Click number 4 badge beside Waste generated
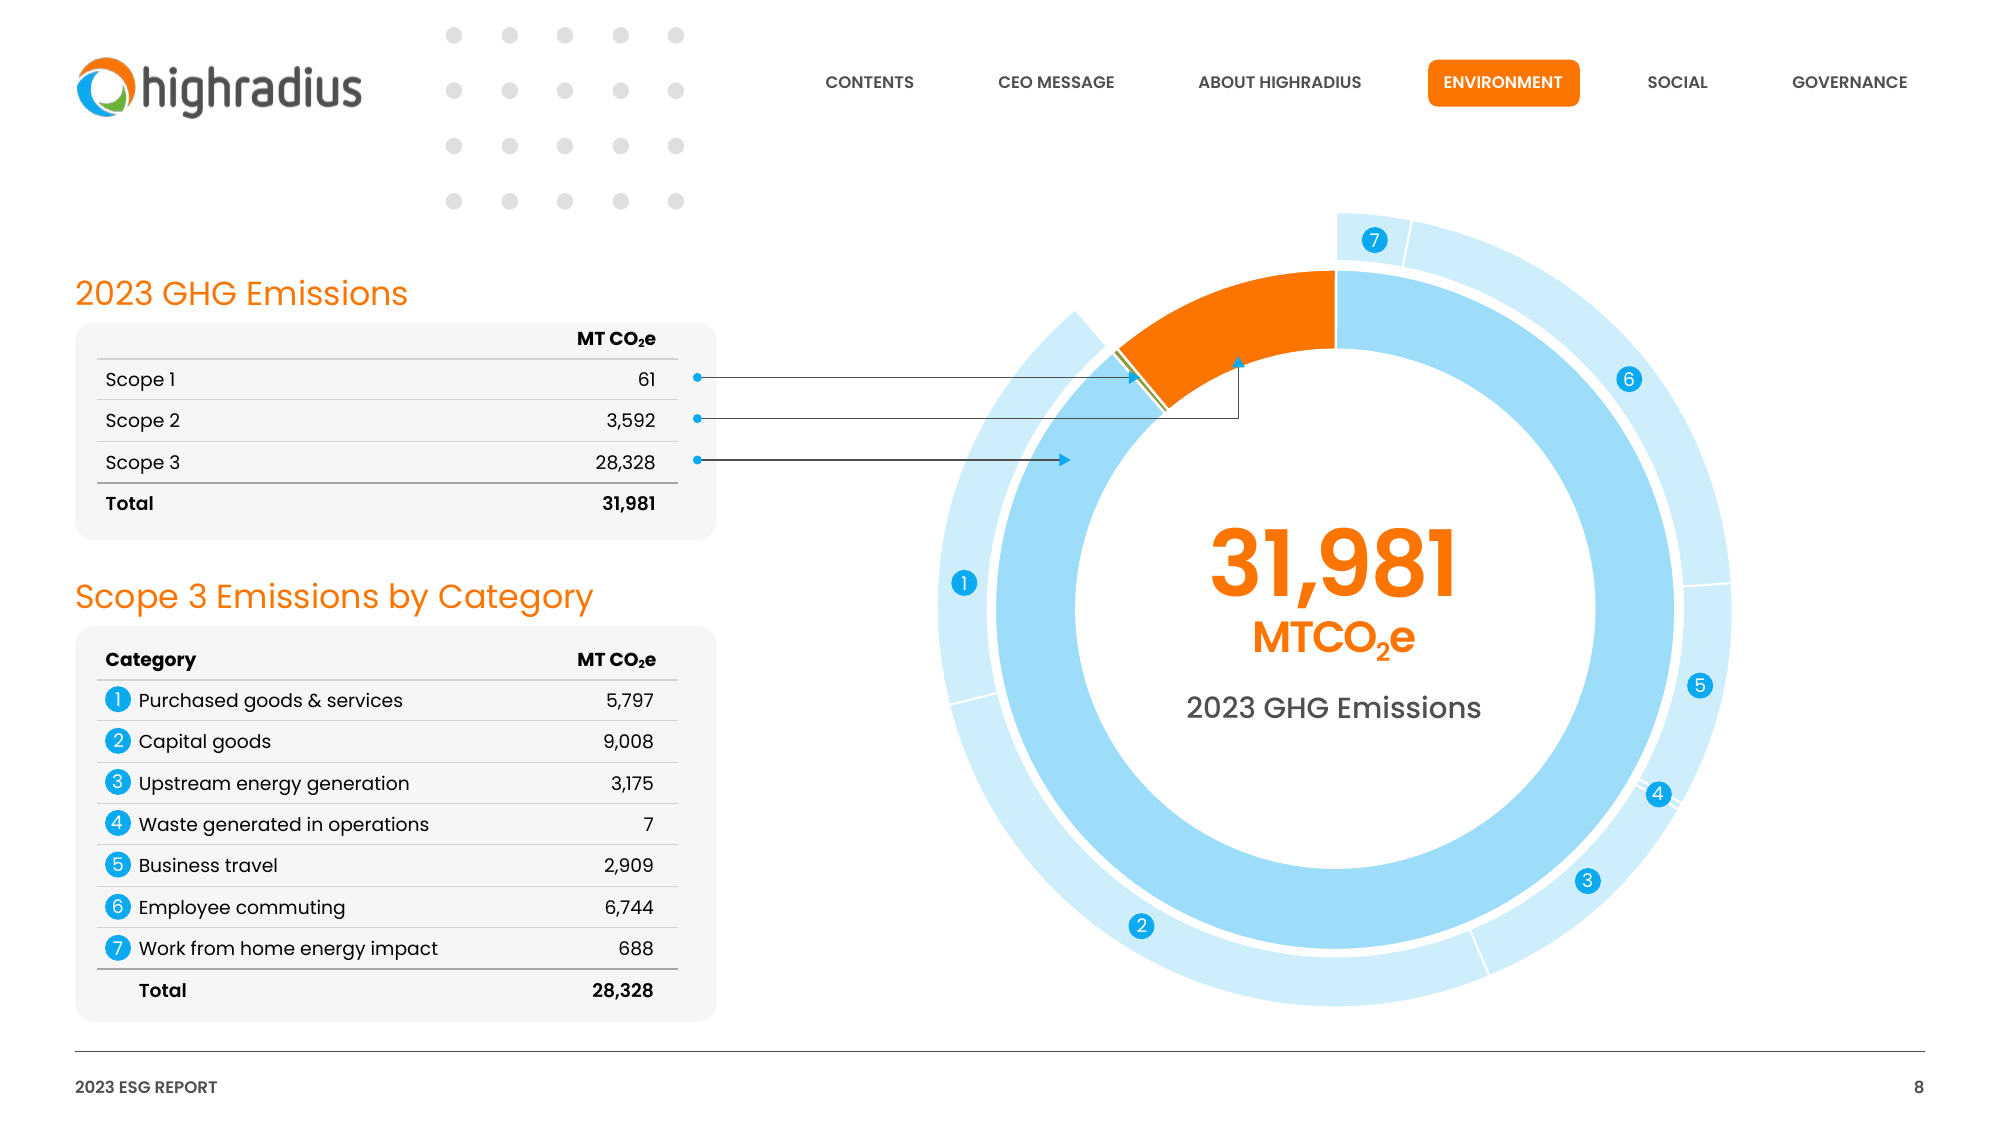 118,823
